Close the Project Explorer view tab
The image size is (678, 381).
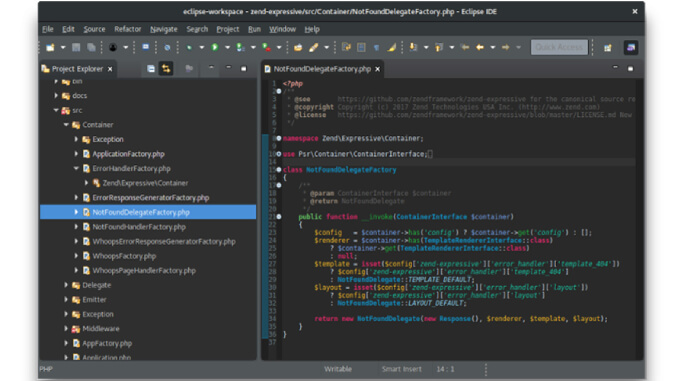[x=110, y=69]
